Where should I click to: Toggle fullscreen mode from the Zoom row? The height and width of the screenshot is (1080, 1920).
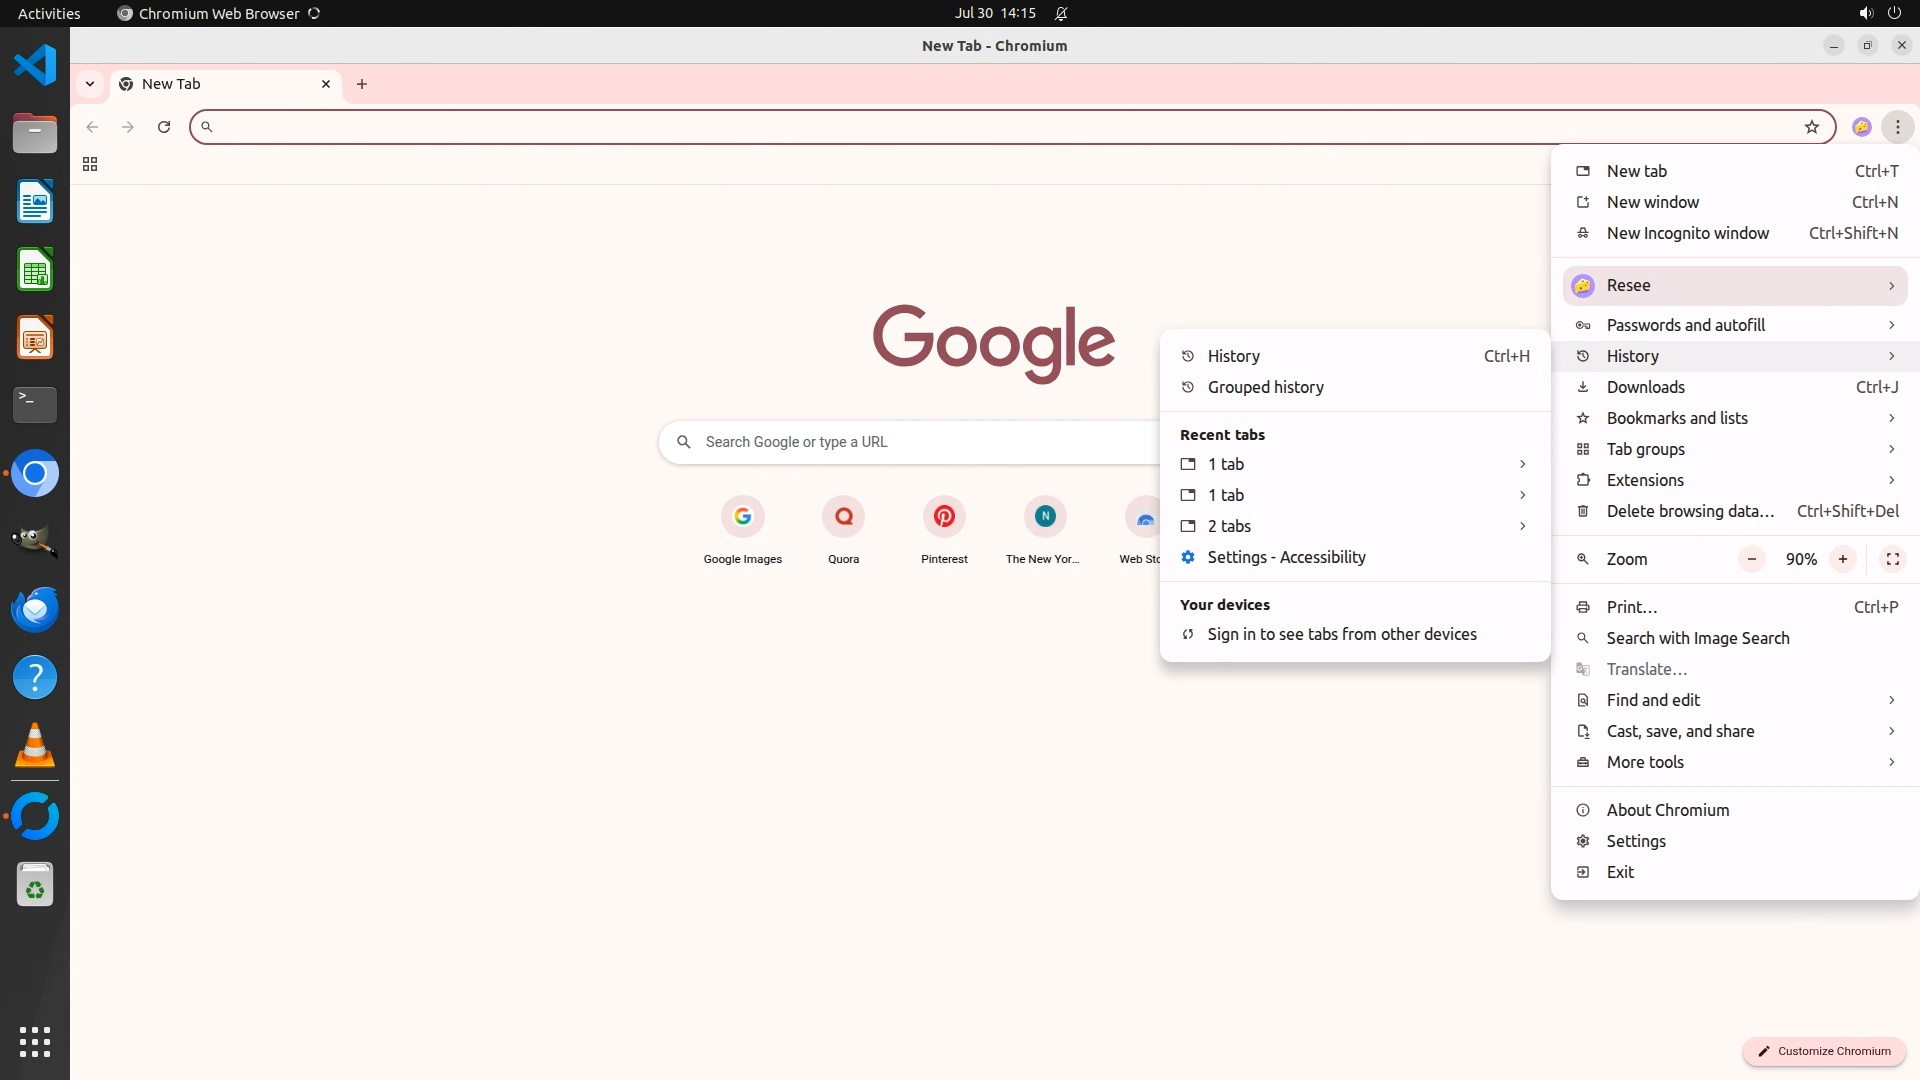click(1892, 559)
